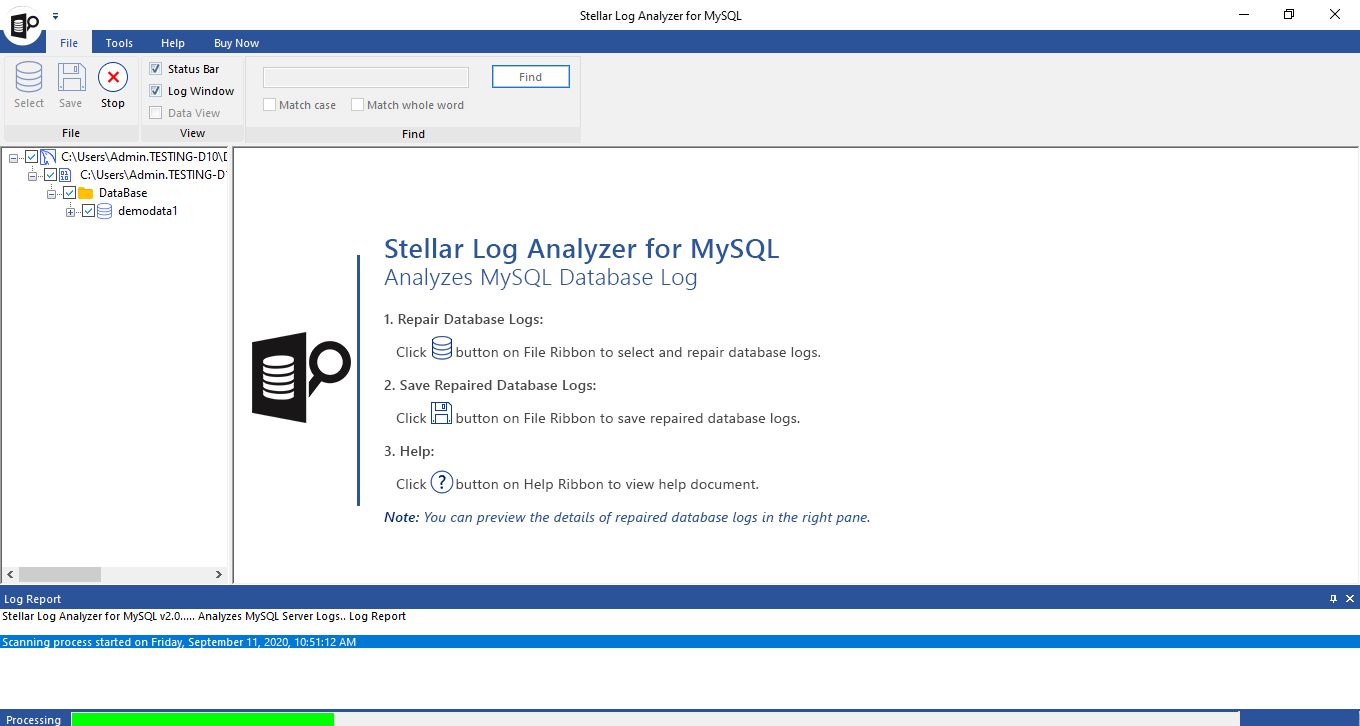Click the binary log file icon in tree
This screenshot has height=726, width=1360.
[66, 175]
